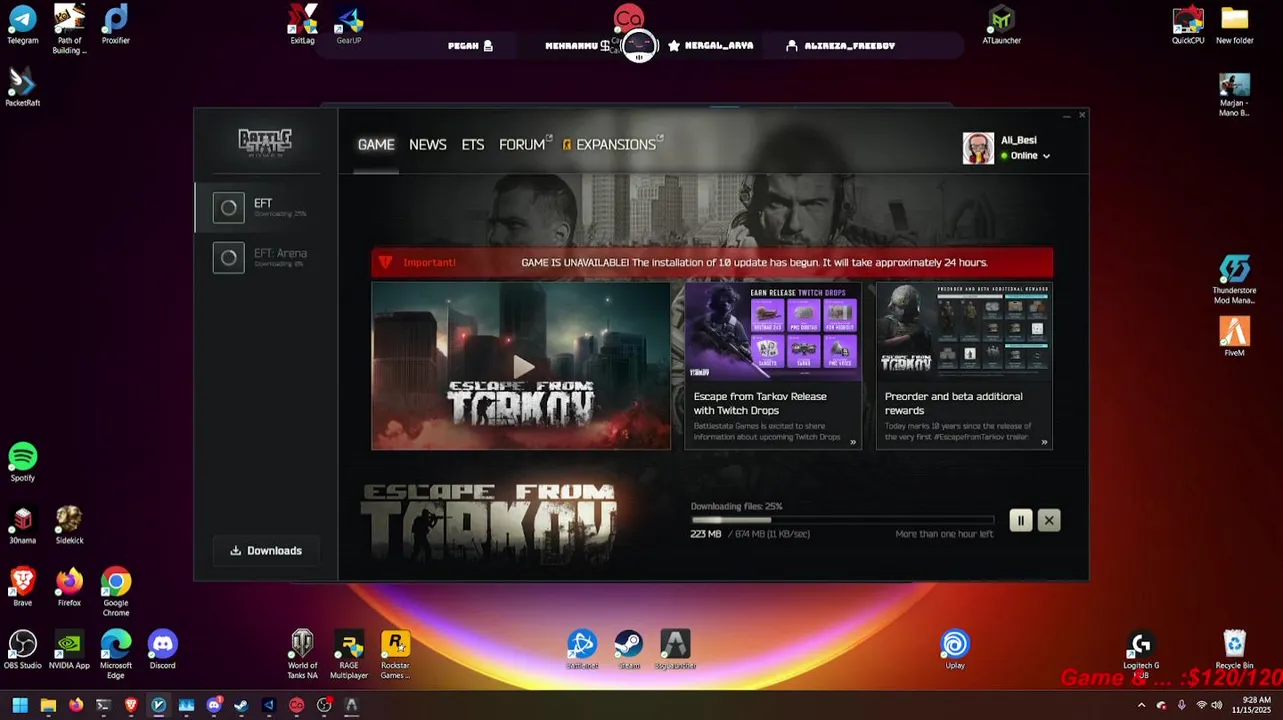The width and height of the screenshot is (1283, 720).
Task: Open QuickCPU desktop shortcut
Action: coord(1188,25)
